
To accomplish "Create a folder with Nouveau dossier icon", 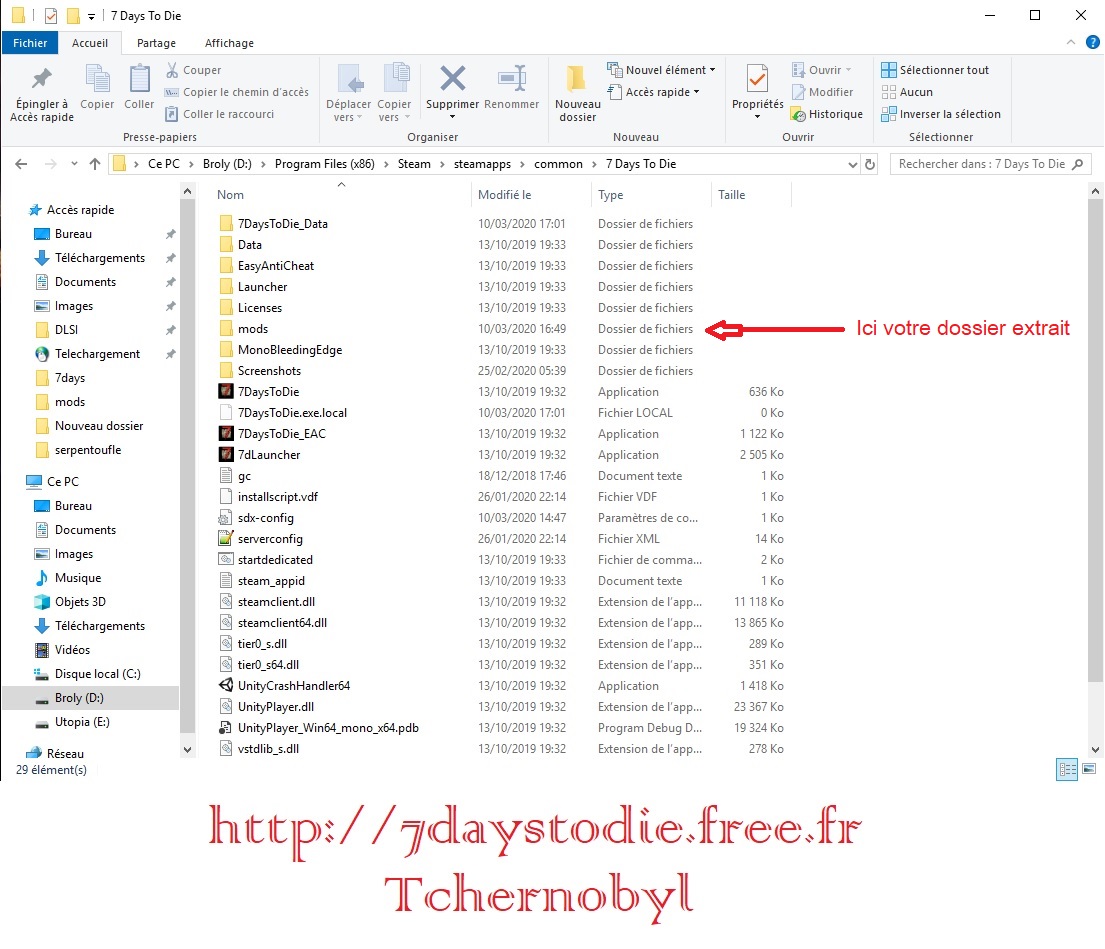I will tap(577, 78).
